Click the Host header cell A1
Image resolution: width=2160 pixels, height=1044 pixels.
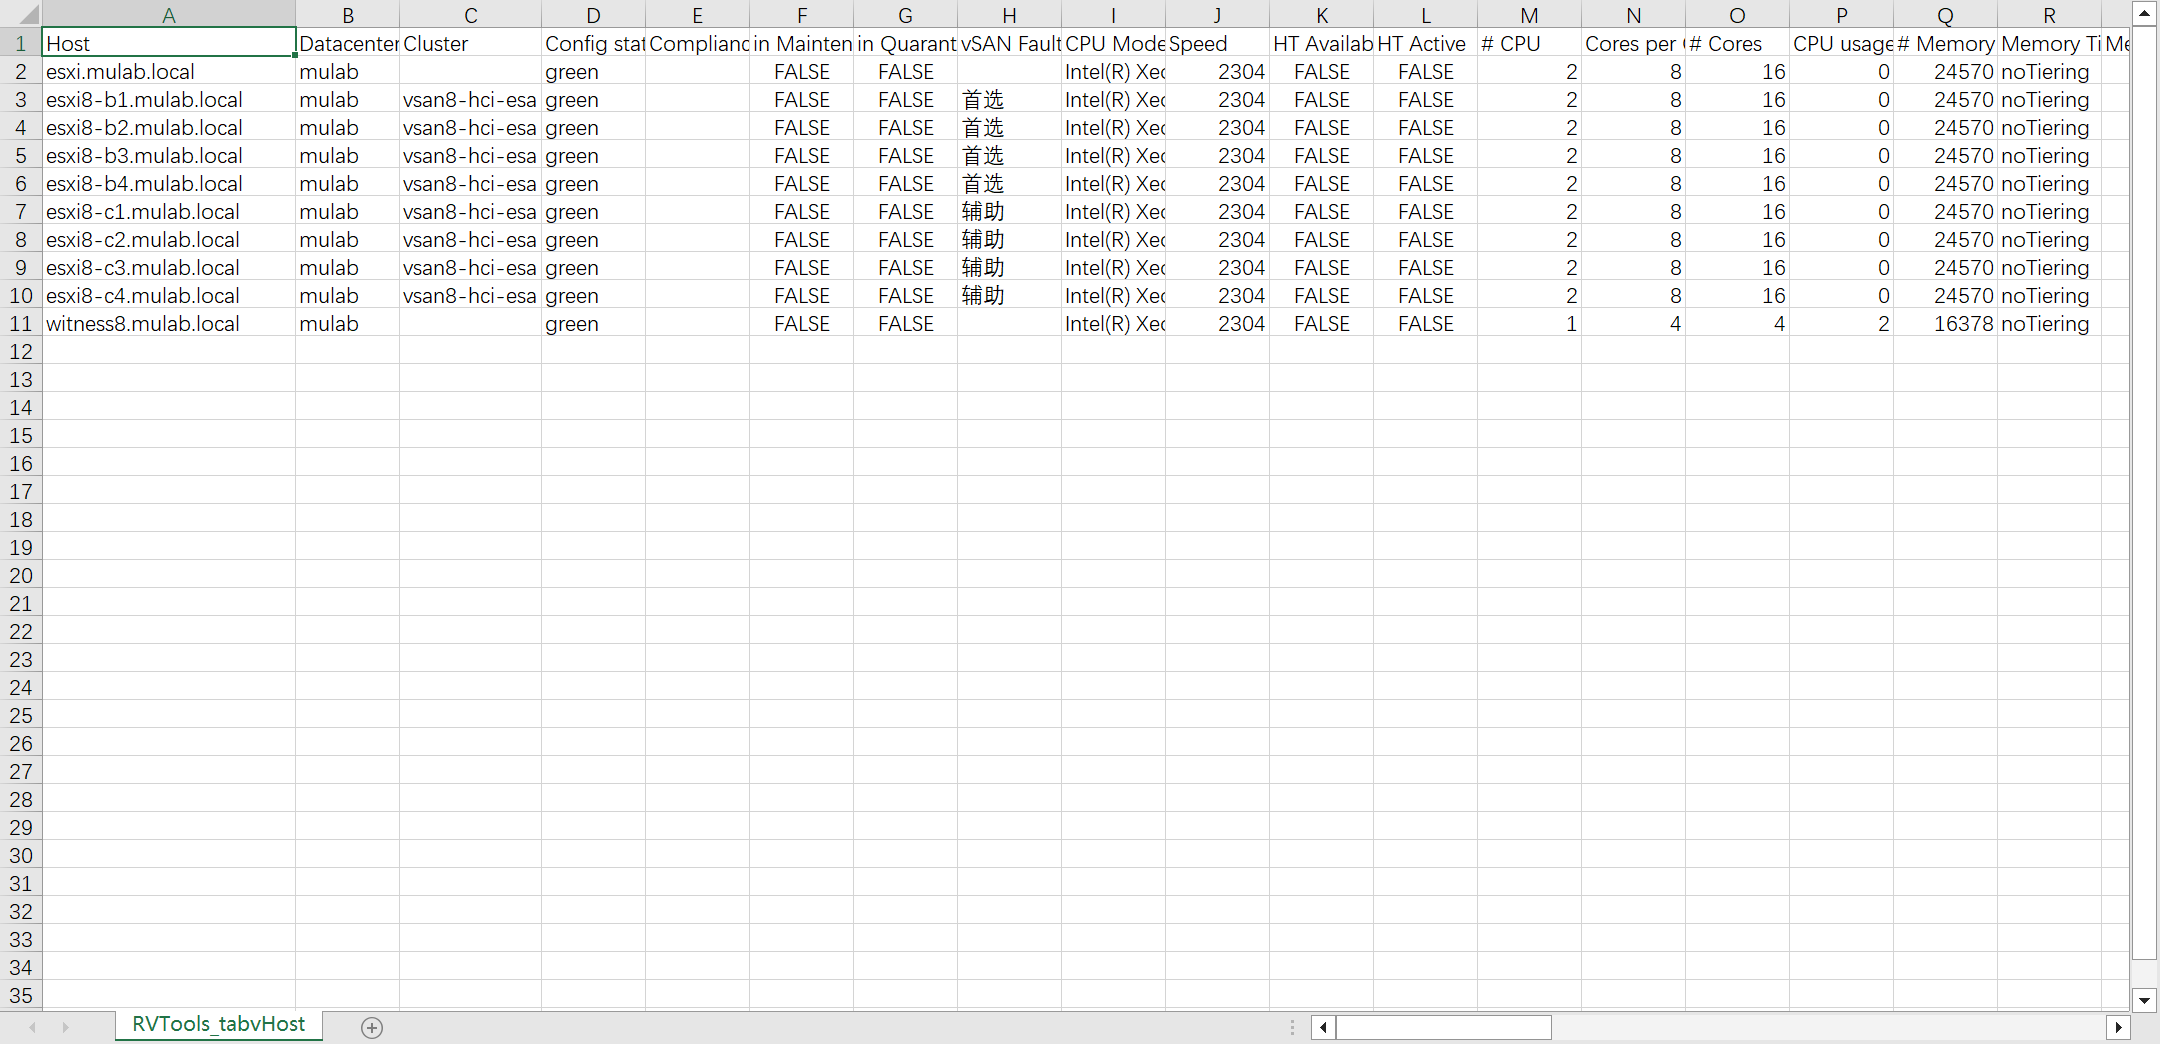[168, 44]
